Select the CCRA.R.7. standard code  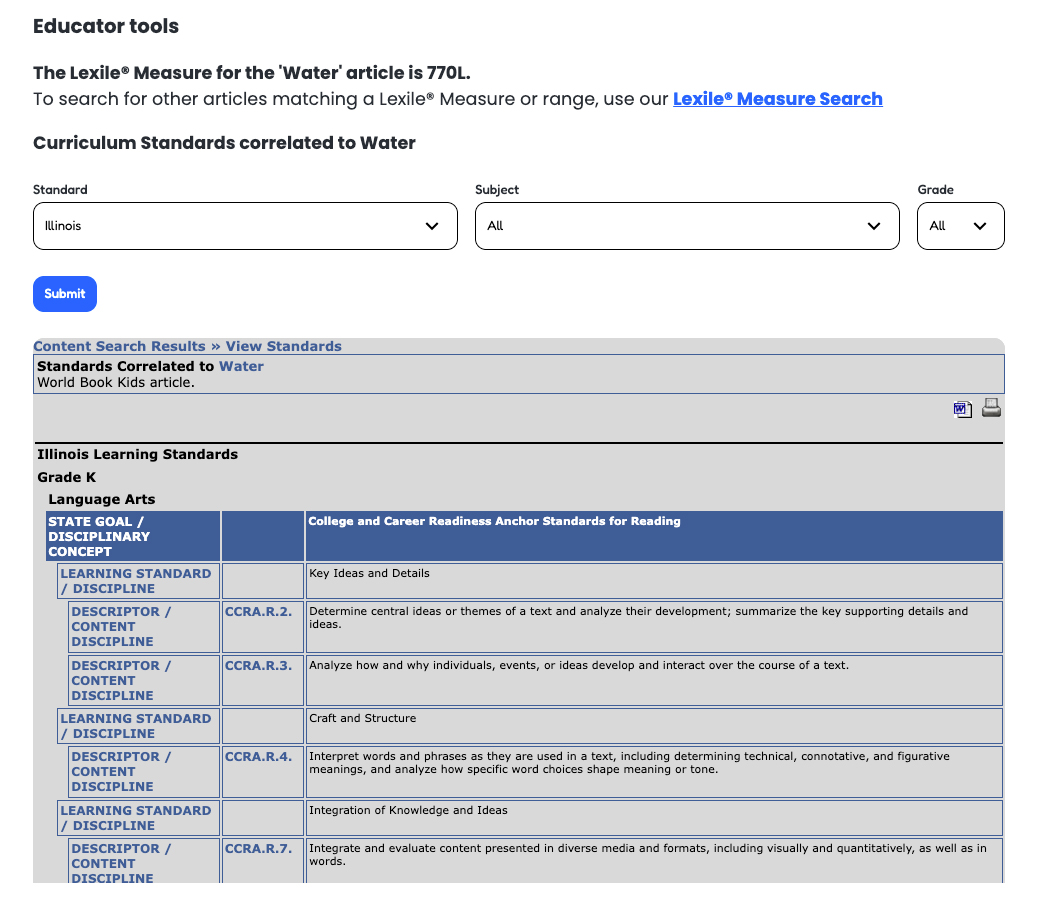click(258, 848)
